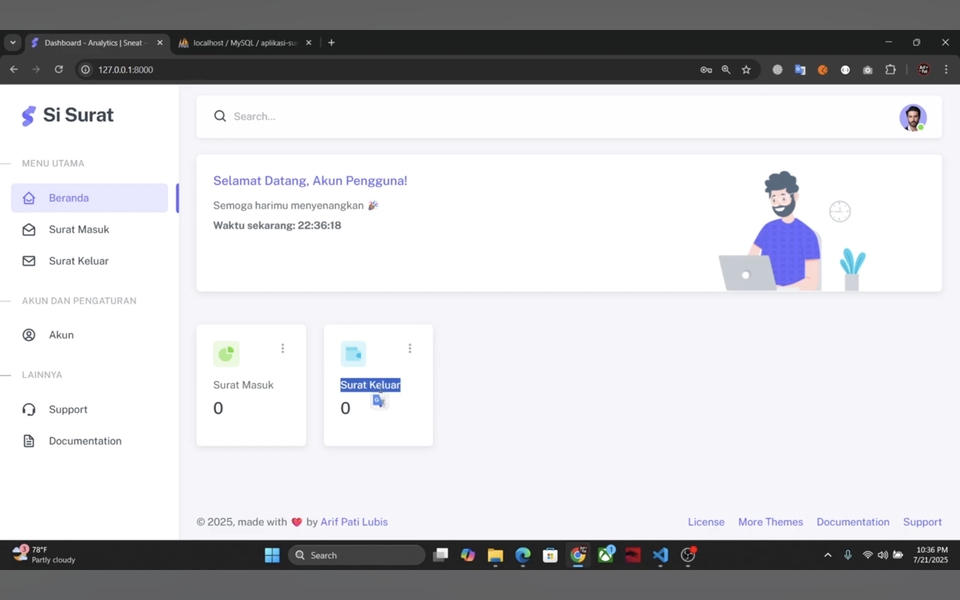Reload the dashboard page
960x600 pixels.
point(59,70)
